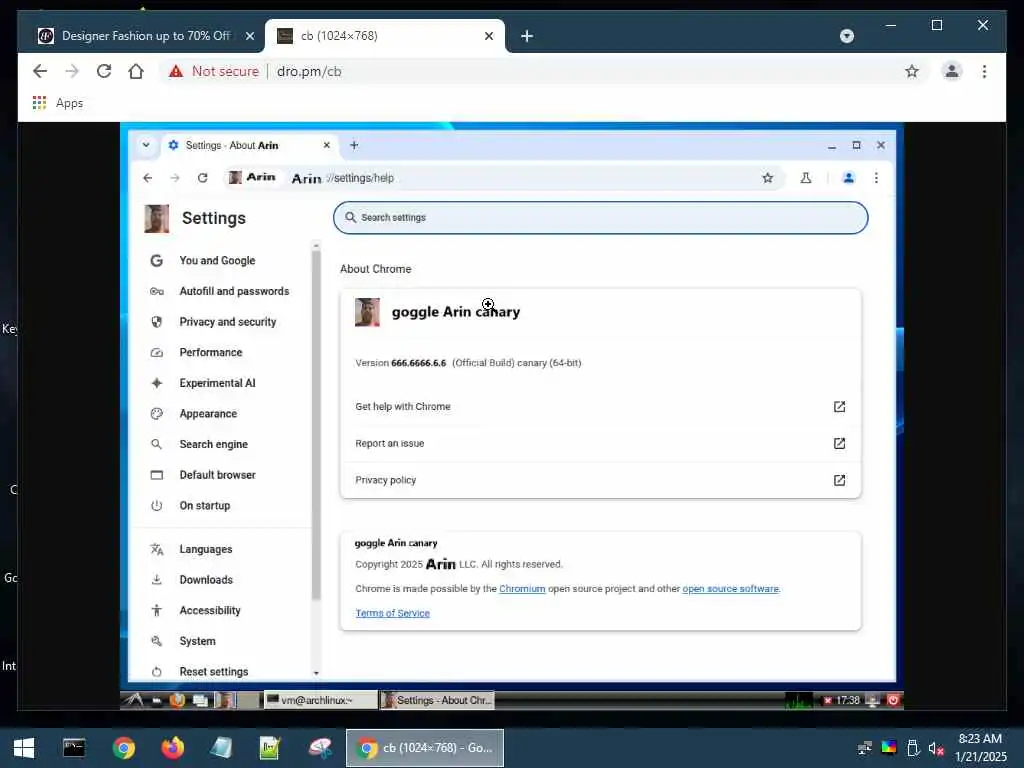Click muted volume tray icon

tap(936, 748)
